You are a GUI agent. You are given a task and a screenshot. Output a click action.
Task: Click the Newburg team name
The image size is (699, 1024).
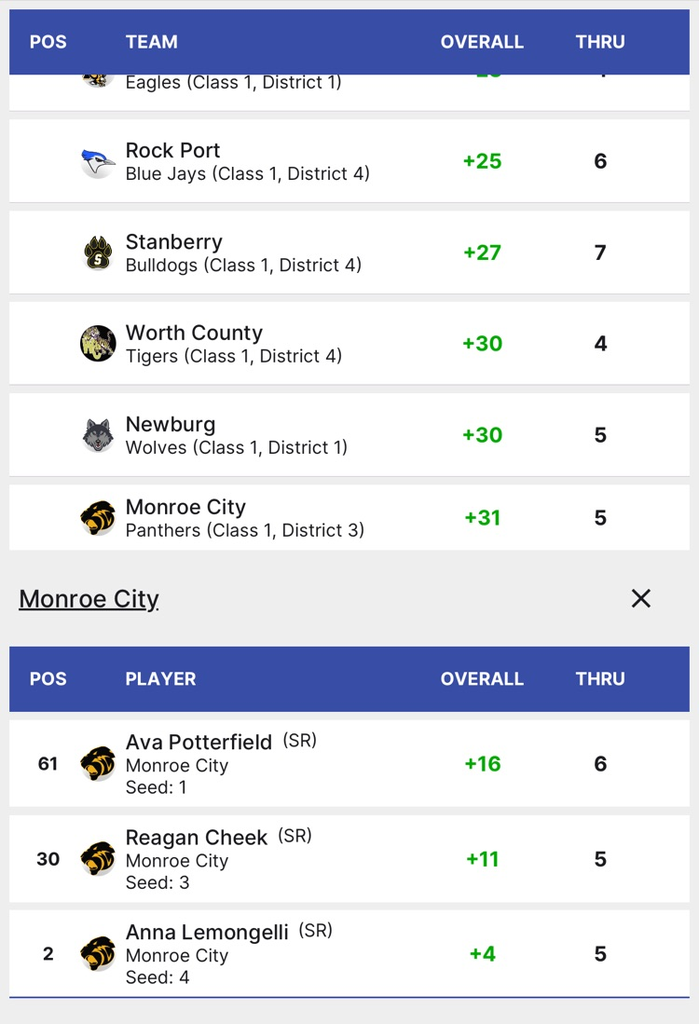(x=170, y=424)
